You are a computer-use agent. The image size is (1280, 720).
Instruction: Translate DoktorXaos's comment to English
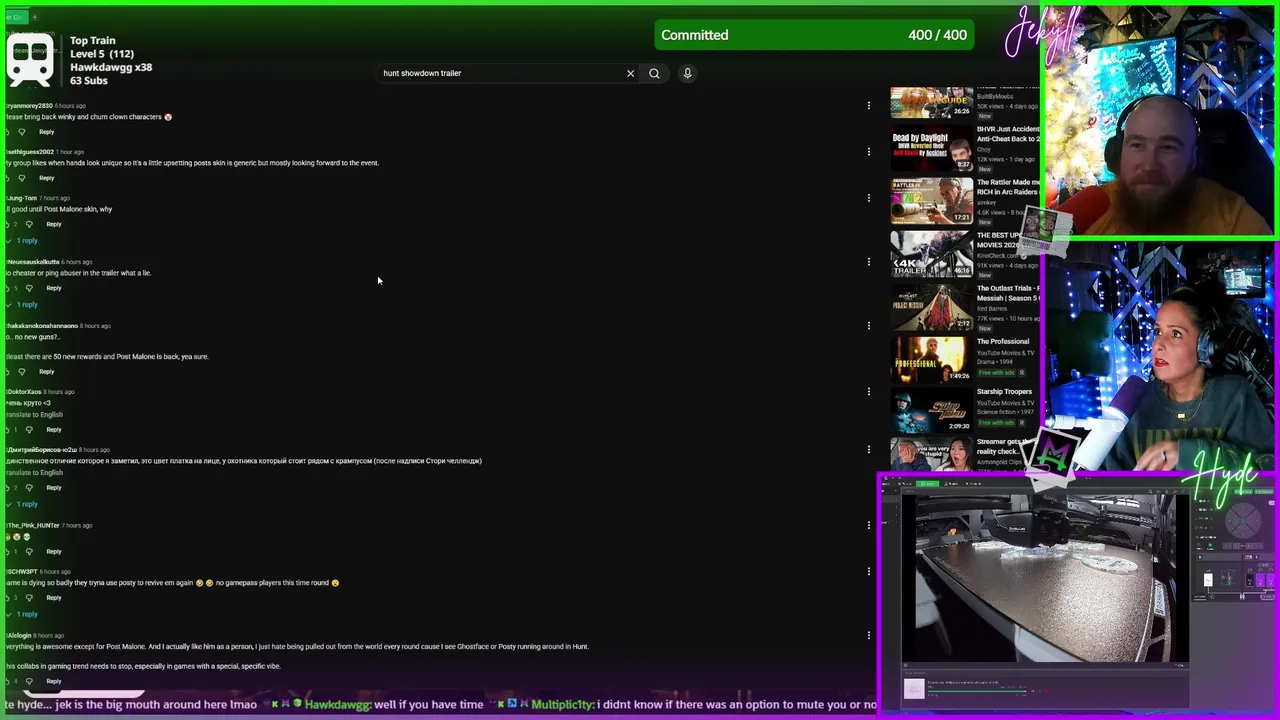[35, 415]
